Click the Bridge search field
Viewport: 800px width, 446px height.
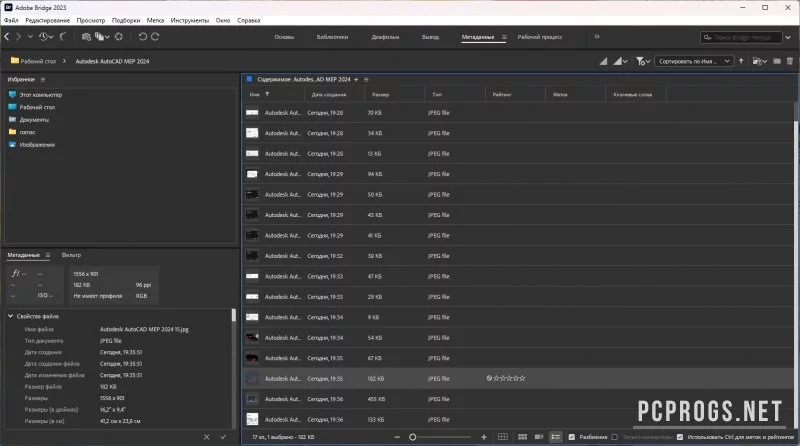click(x=742, y=37)
